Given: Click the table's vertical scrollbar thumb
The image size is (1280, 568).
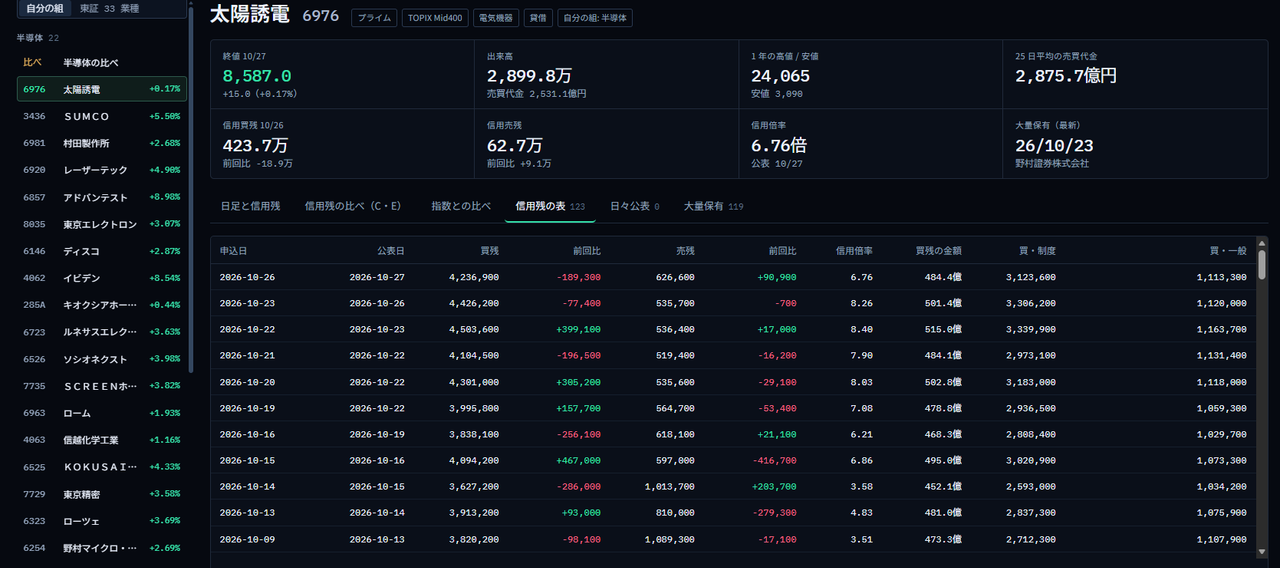Looking at the screenshot, I should coord(1262,265).
